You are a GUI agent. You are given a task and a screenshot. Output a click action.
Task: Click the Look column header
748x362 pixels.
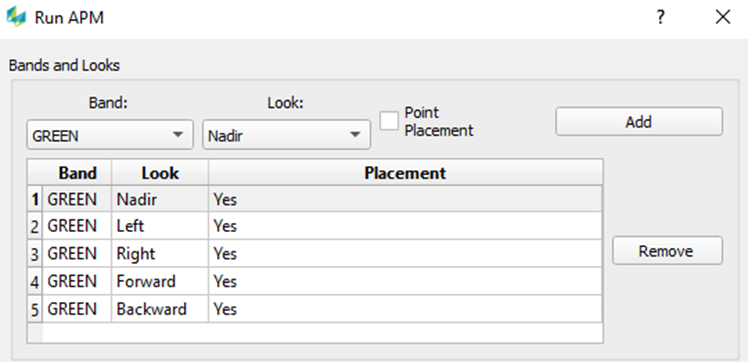pyautogui.click(x=160, y=173)
